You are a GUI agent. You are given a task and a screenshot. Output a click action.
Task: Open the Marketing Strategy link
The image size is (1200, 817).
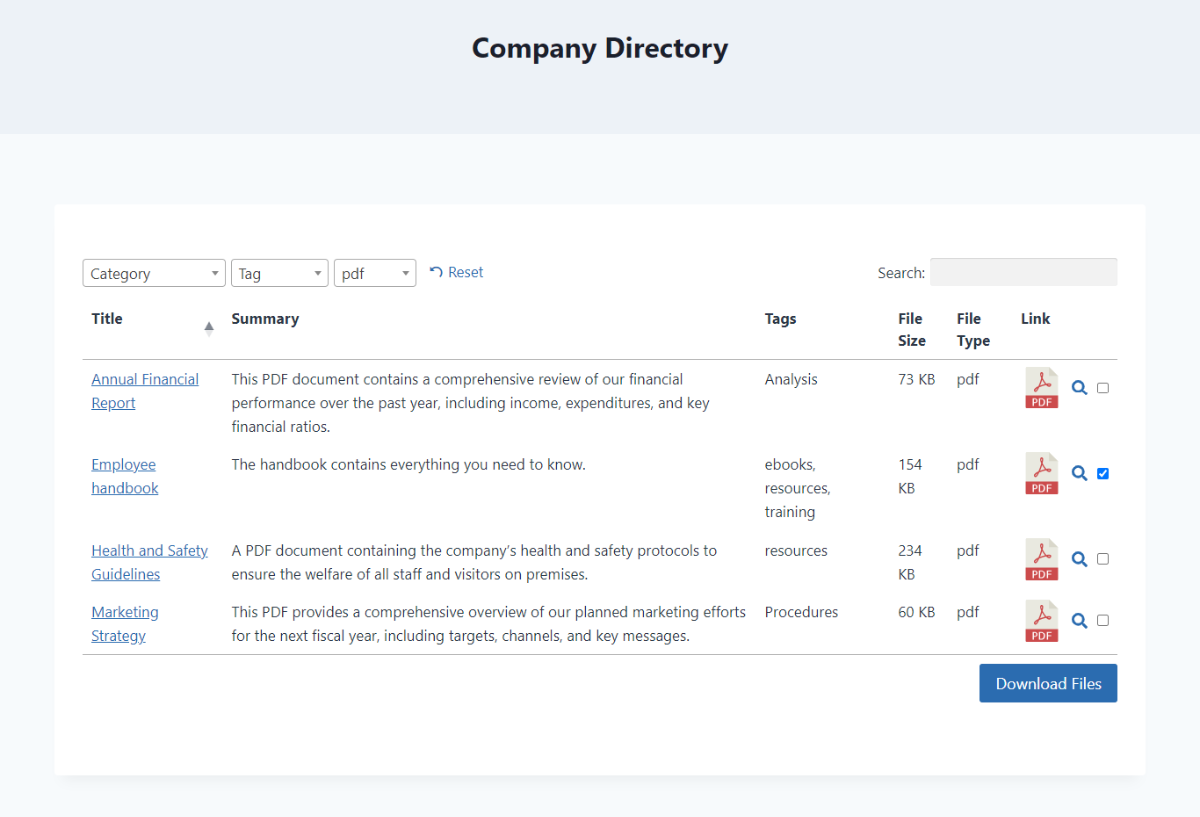[x=125, y=624]
